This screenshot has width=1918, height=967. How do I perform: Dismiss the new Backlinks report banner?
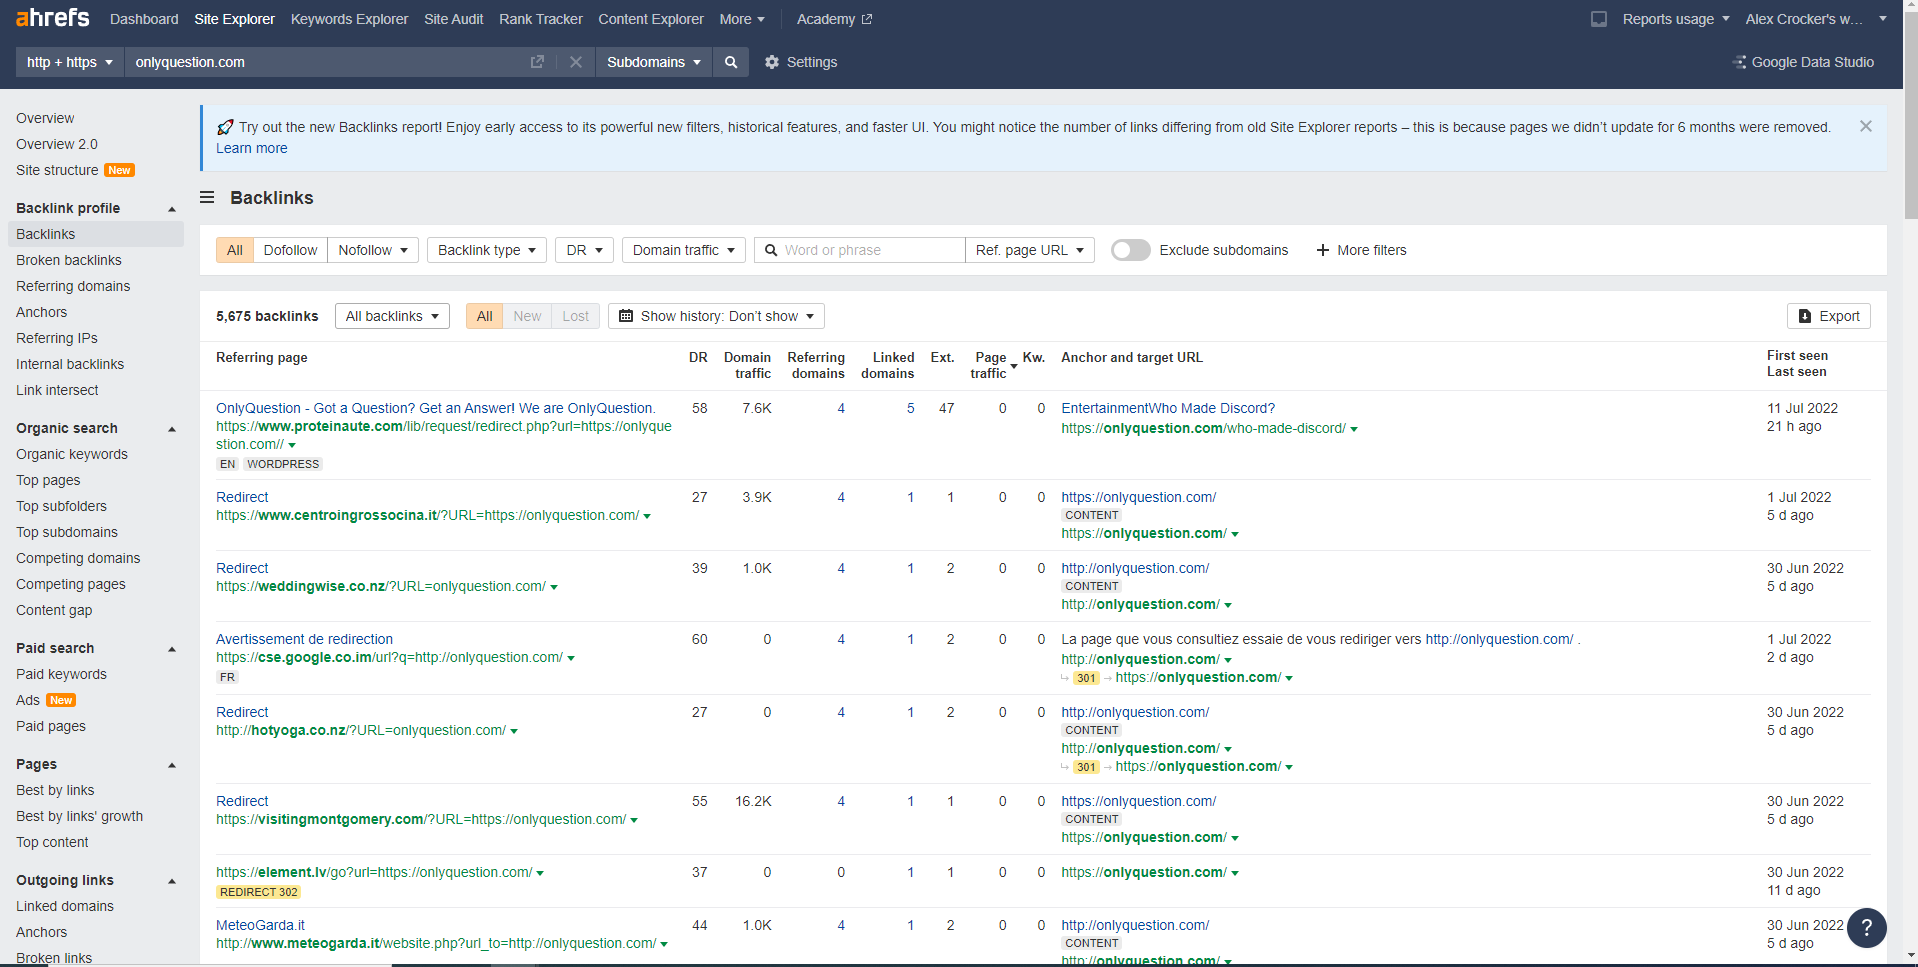1866,126
